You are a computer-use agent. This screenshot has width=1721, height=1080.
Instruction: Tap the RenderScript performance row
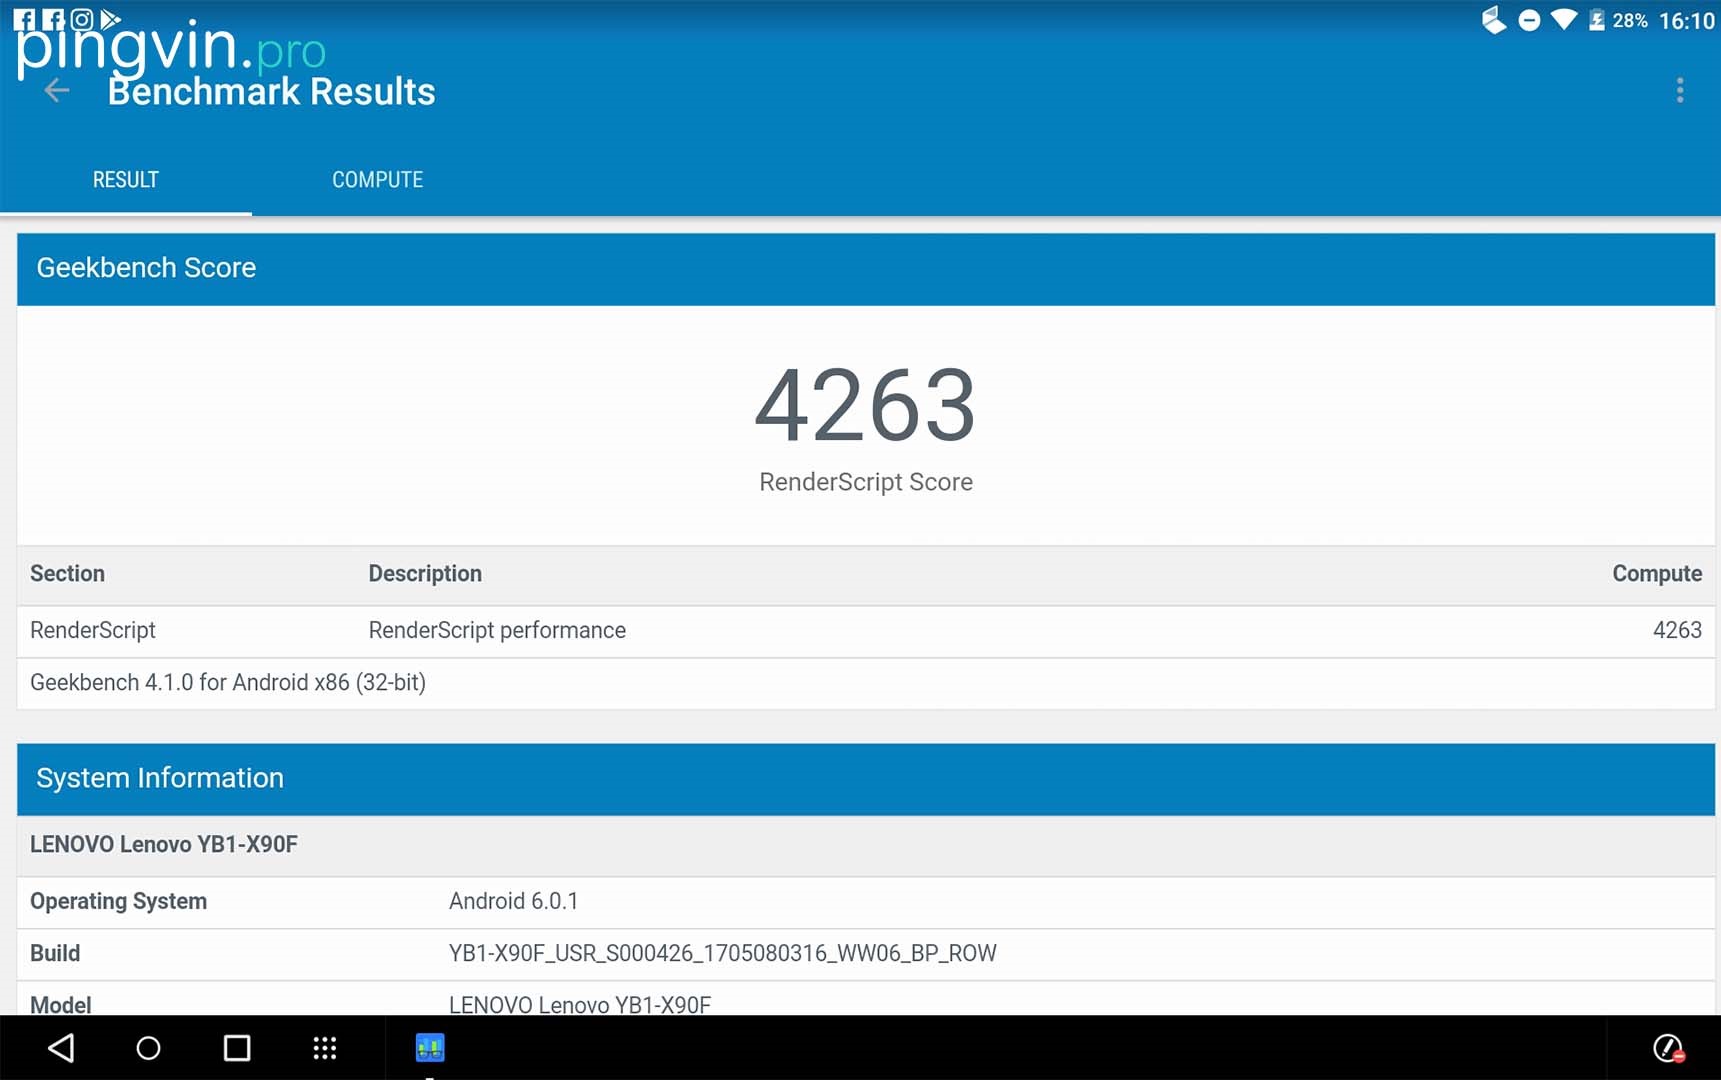pyautogui.click(x=865, y=631)
